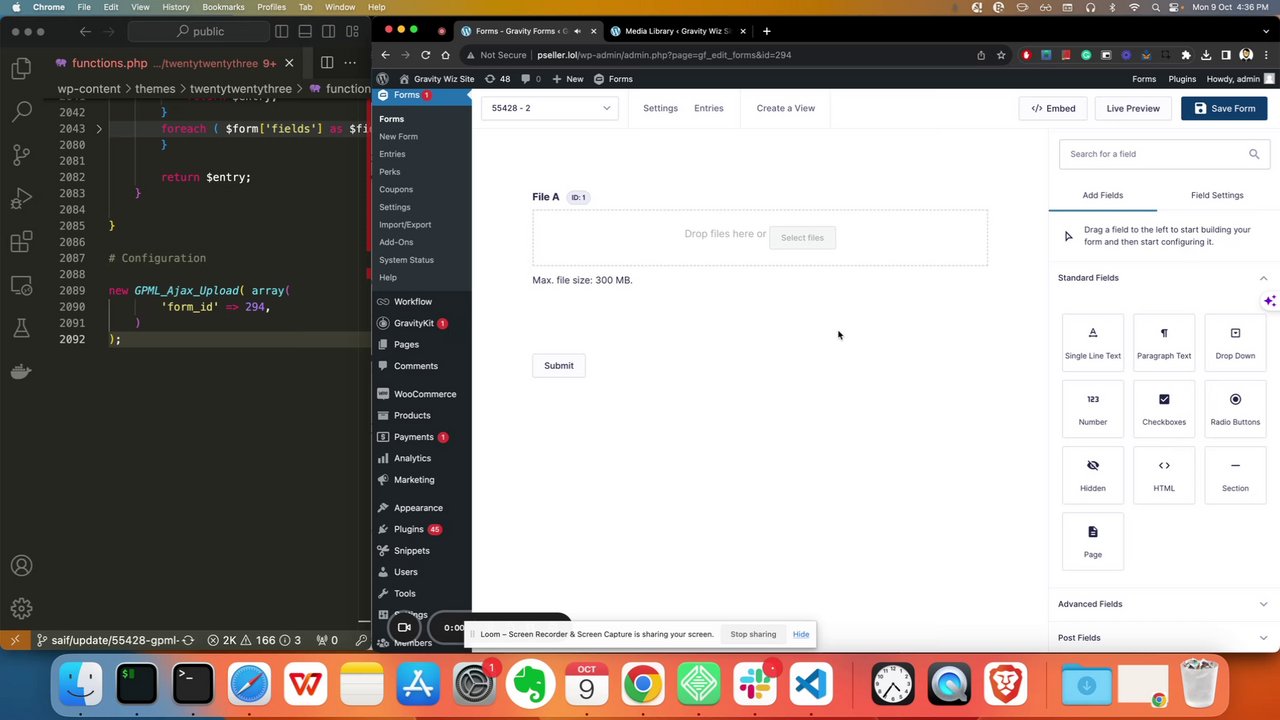Open VS Code Explorer files icon
The image size is (1280, 720).
(21, 68)
